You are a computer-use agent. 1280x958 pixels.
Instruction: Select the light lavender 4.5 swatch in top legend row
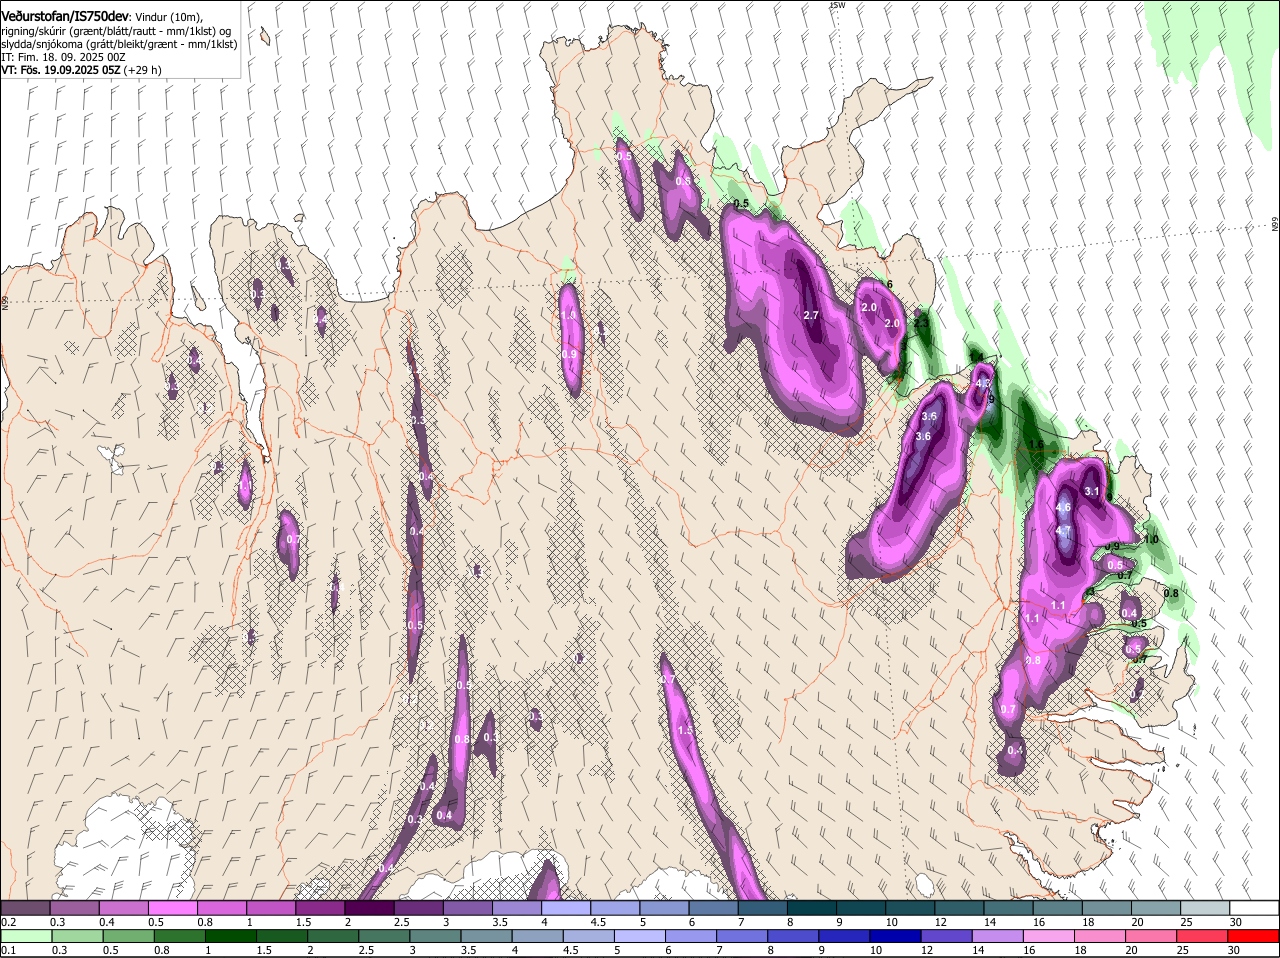[x=614, y=908]
